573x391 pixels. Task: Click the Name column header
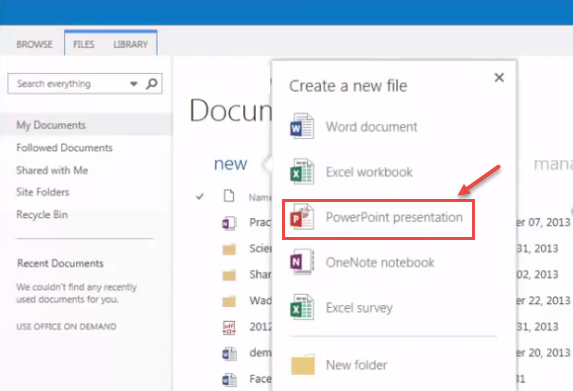coord(260,198)
